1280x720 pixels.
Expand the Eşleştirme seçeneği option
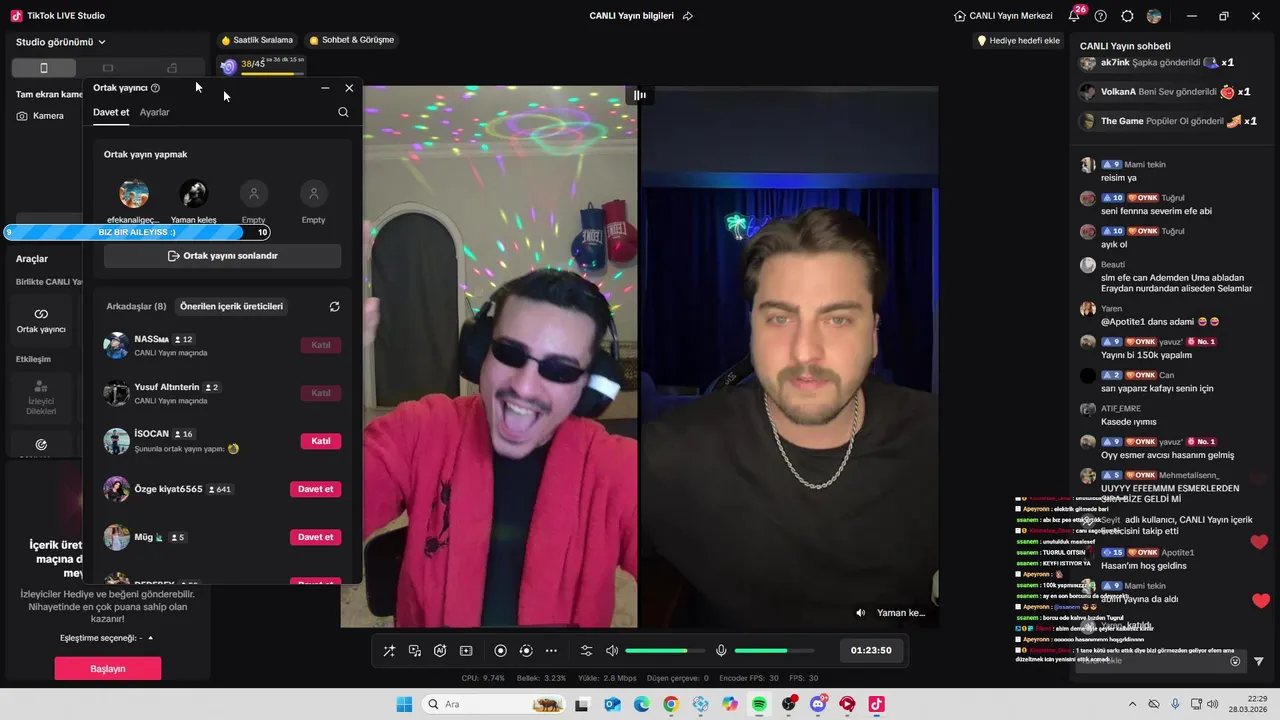point(107,638)
